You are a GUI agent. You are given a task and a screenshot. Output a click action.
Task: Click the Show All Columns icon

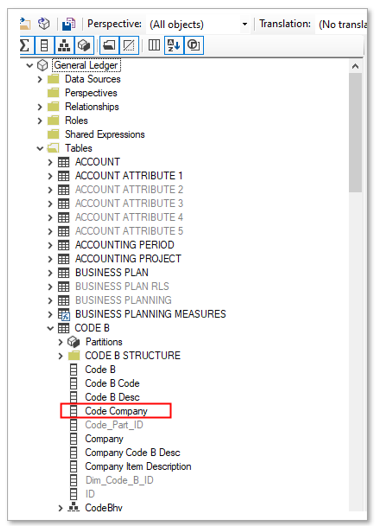coord(154,45)
